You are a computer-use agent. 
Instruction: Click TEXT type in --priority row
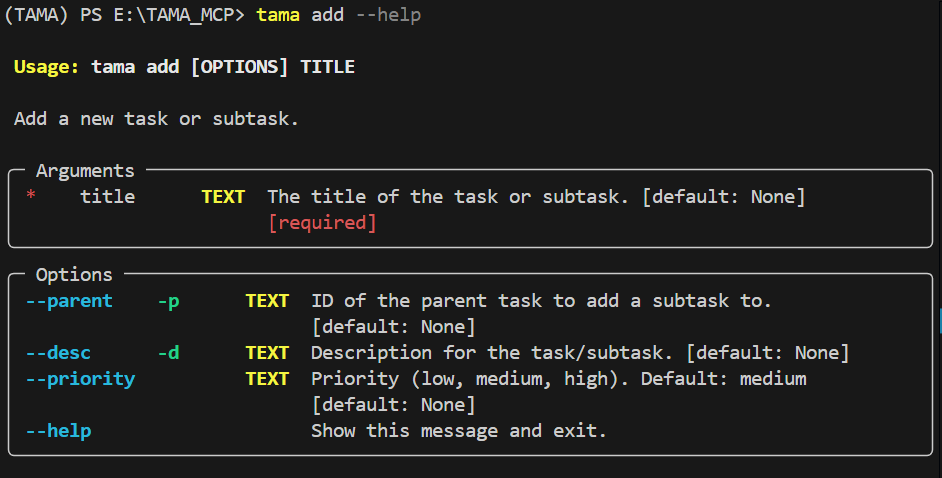tap(267, 379)
